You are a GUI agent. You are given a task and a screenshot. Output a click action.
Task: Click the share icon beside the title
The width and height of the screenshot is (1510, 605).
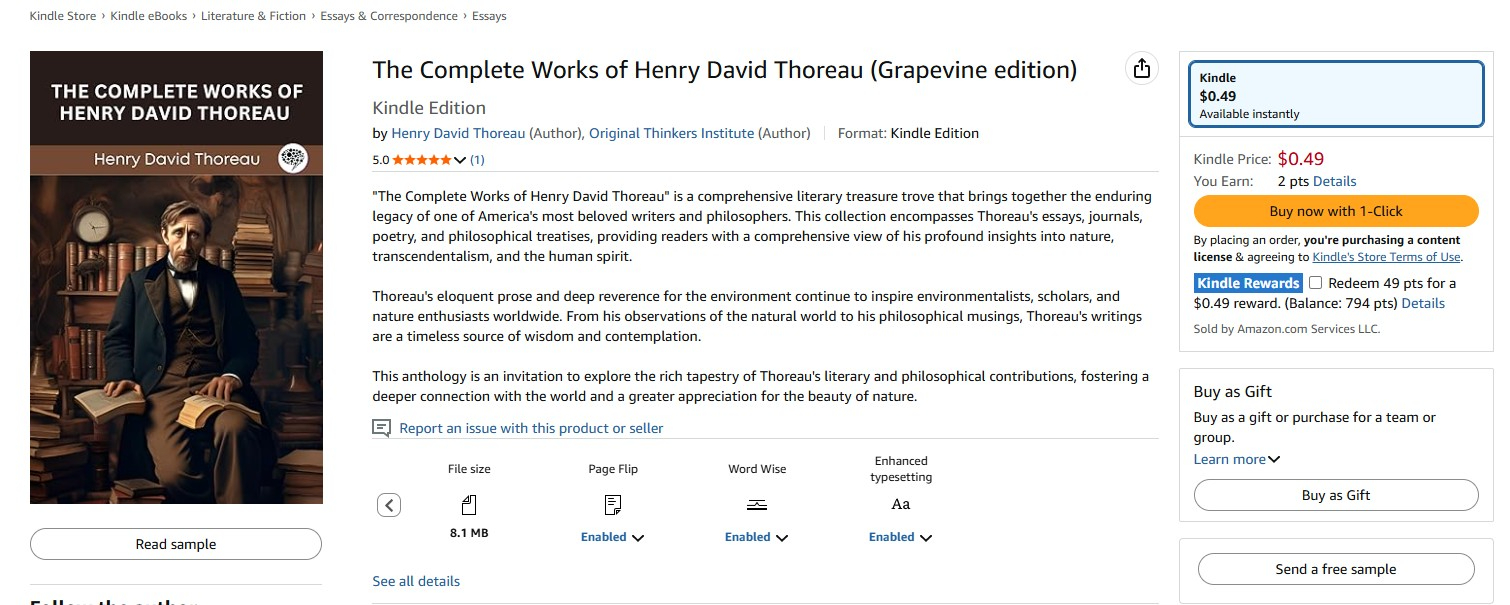[x=1141, y=69]
